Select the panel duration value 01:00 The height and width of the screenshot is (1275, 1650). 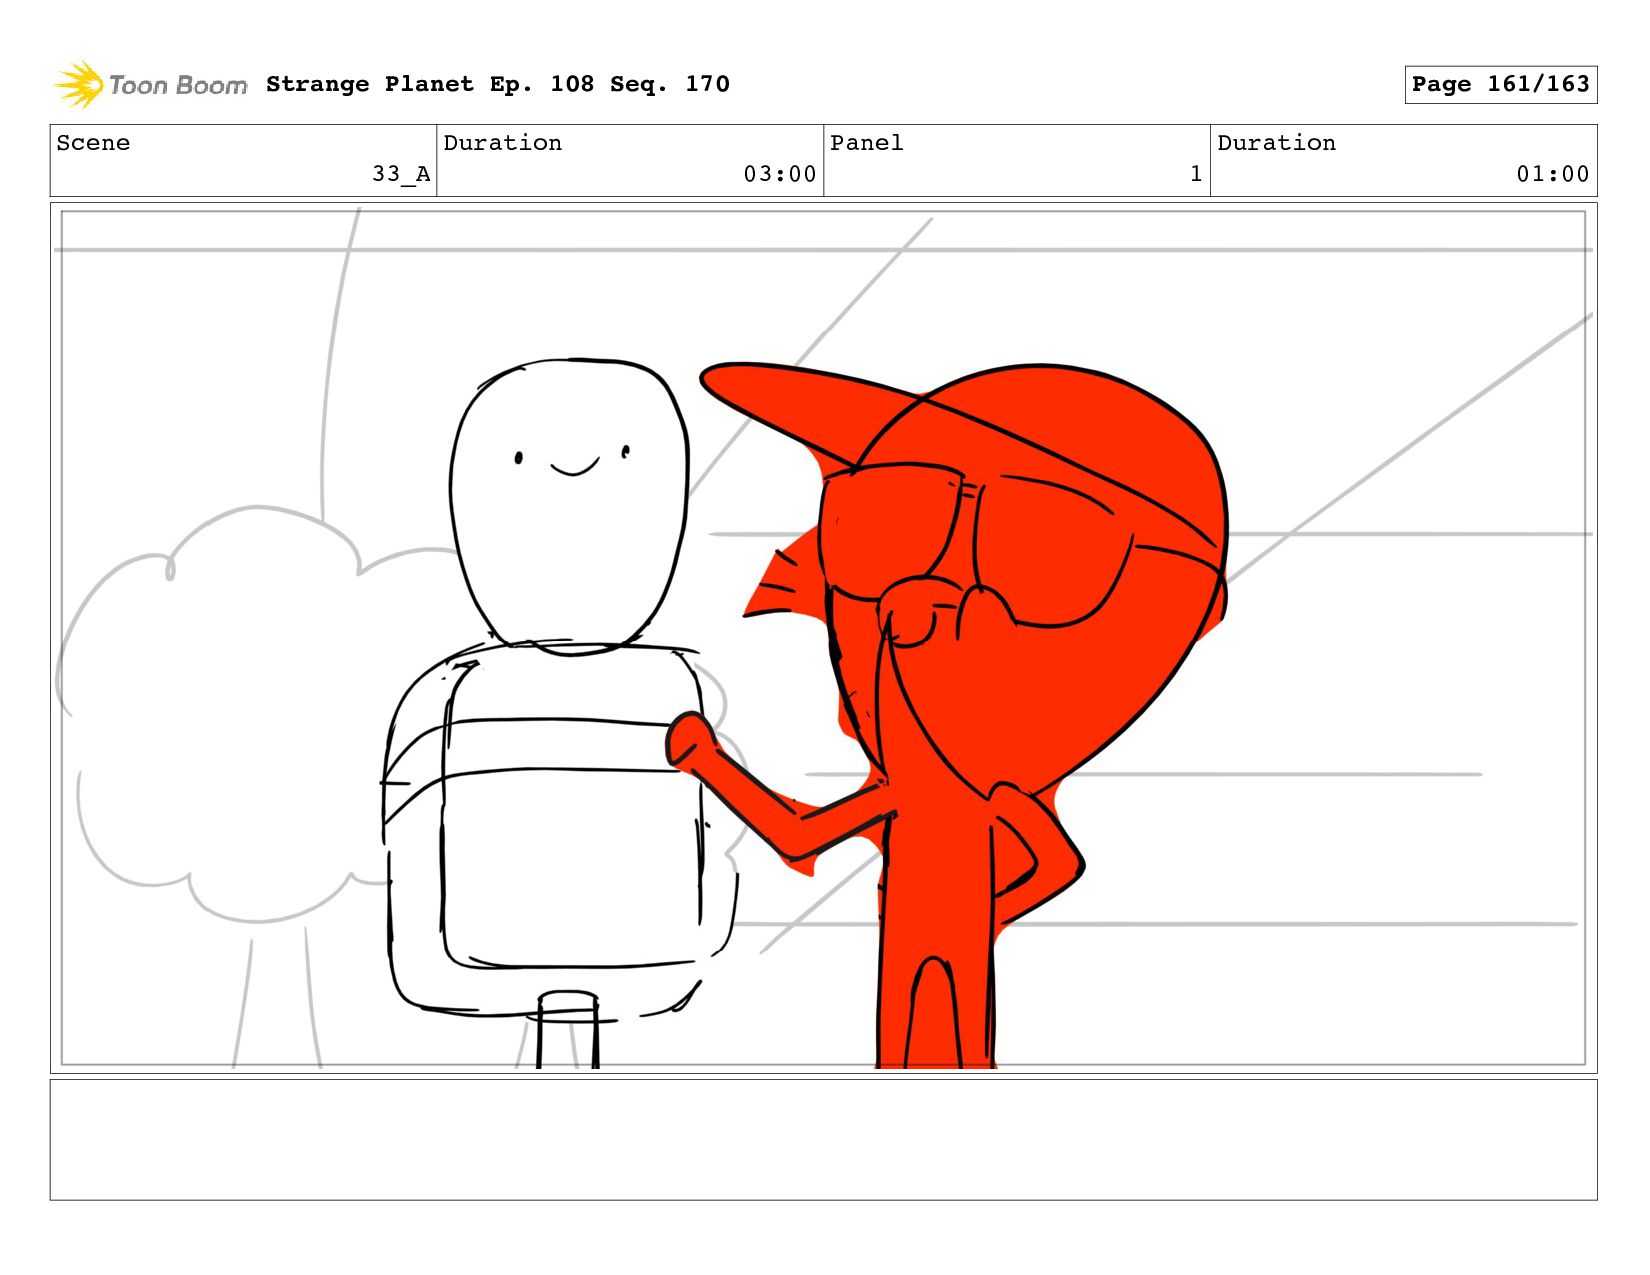tap(1553, 174)
